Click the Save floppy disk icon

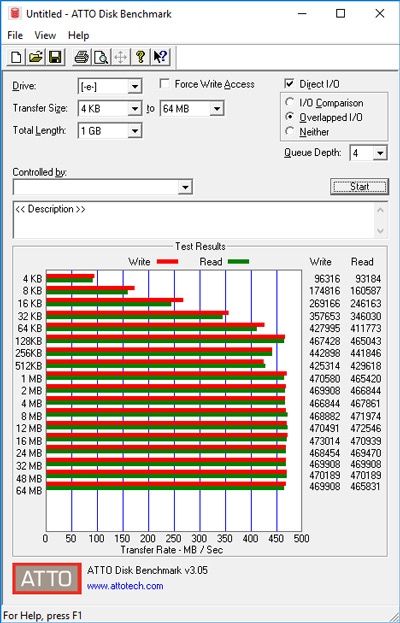click(x=55, y=57)
